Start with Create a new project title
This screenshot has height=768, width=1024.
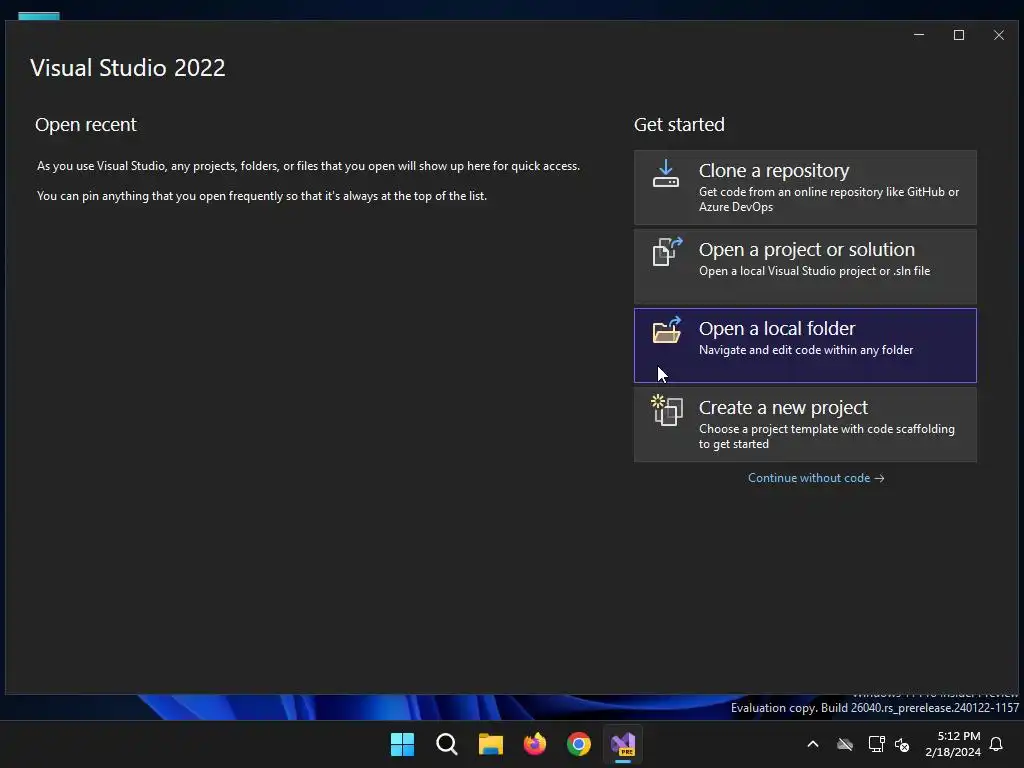[x=783, y=408]
